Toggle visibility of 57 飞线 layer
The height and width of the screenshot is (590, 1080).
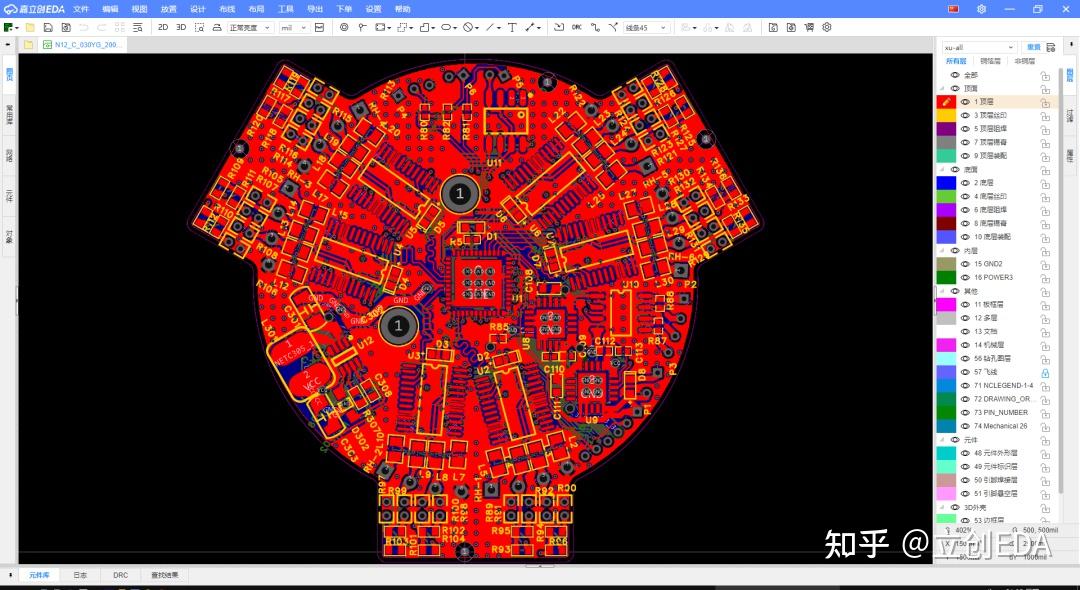pyautogui.click(x=965, y=372)
